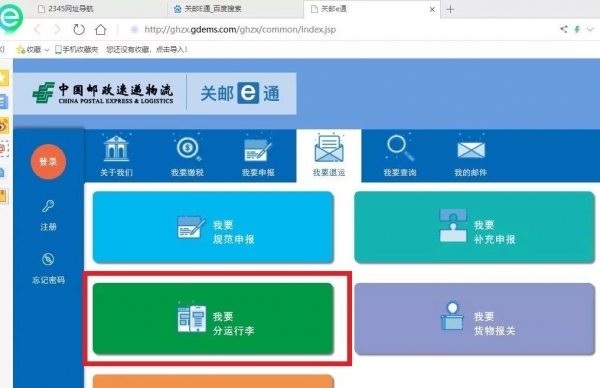
Task: Open the 我要分运行李 green tile
Action: (213, 319)
